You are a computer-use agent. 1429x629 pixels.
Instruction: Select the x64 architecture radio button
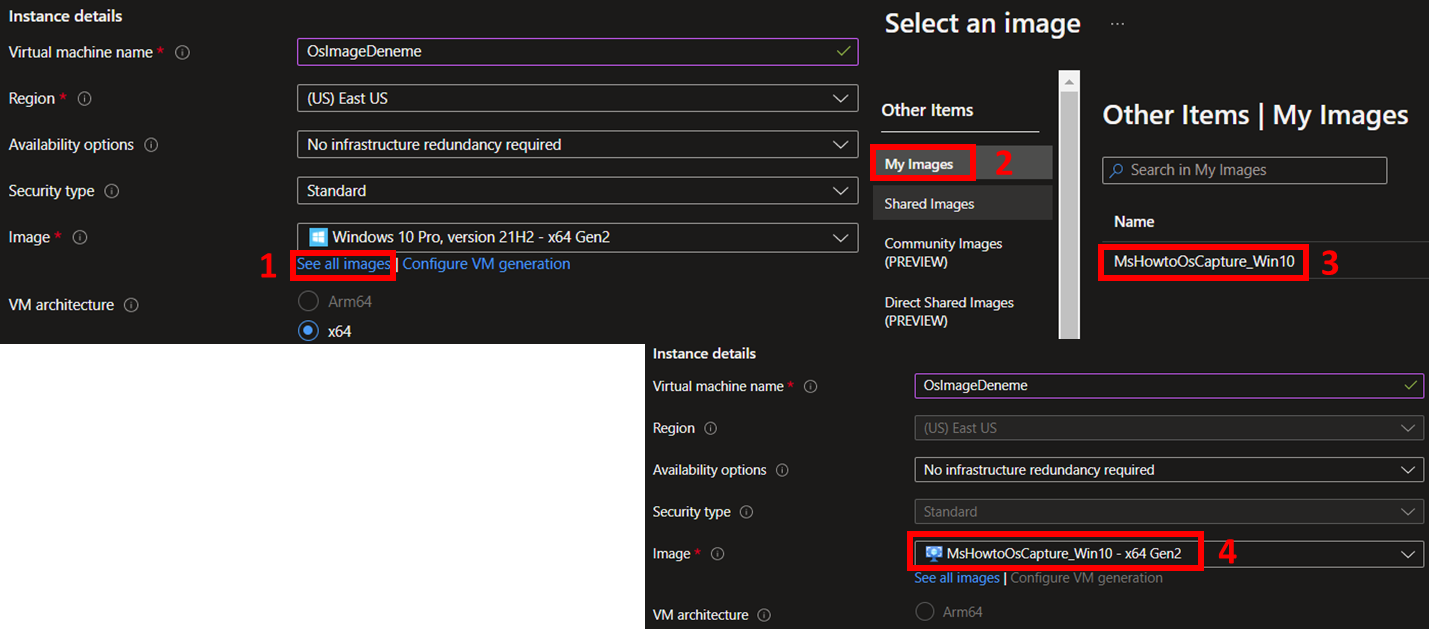pos(309,331)
